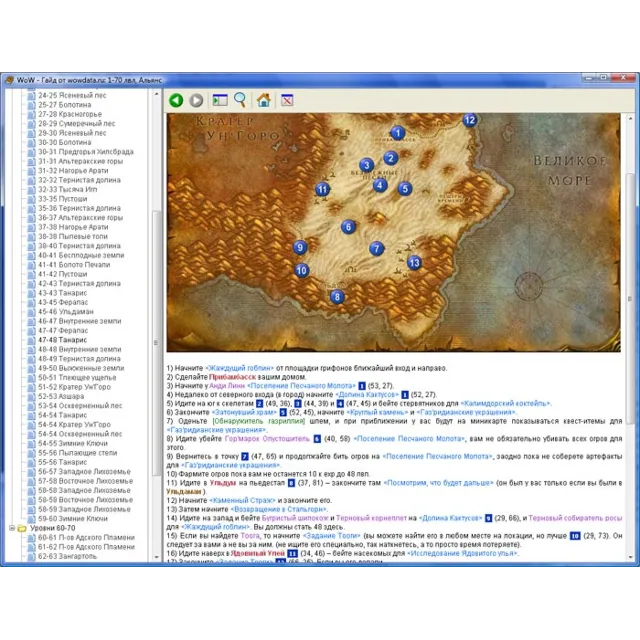Open the Гор'марок Опустошитель mob link
640x640 pixels.
pyautogui.click(x=267, y=439)
